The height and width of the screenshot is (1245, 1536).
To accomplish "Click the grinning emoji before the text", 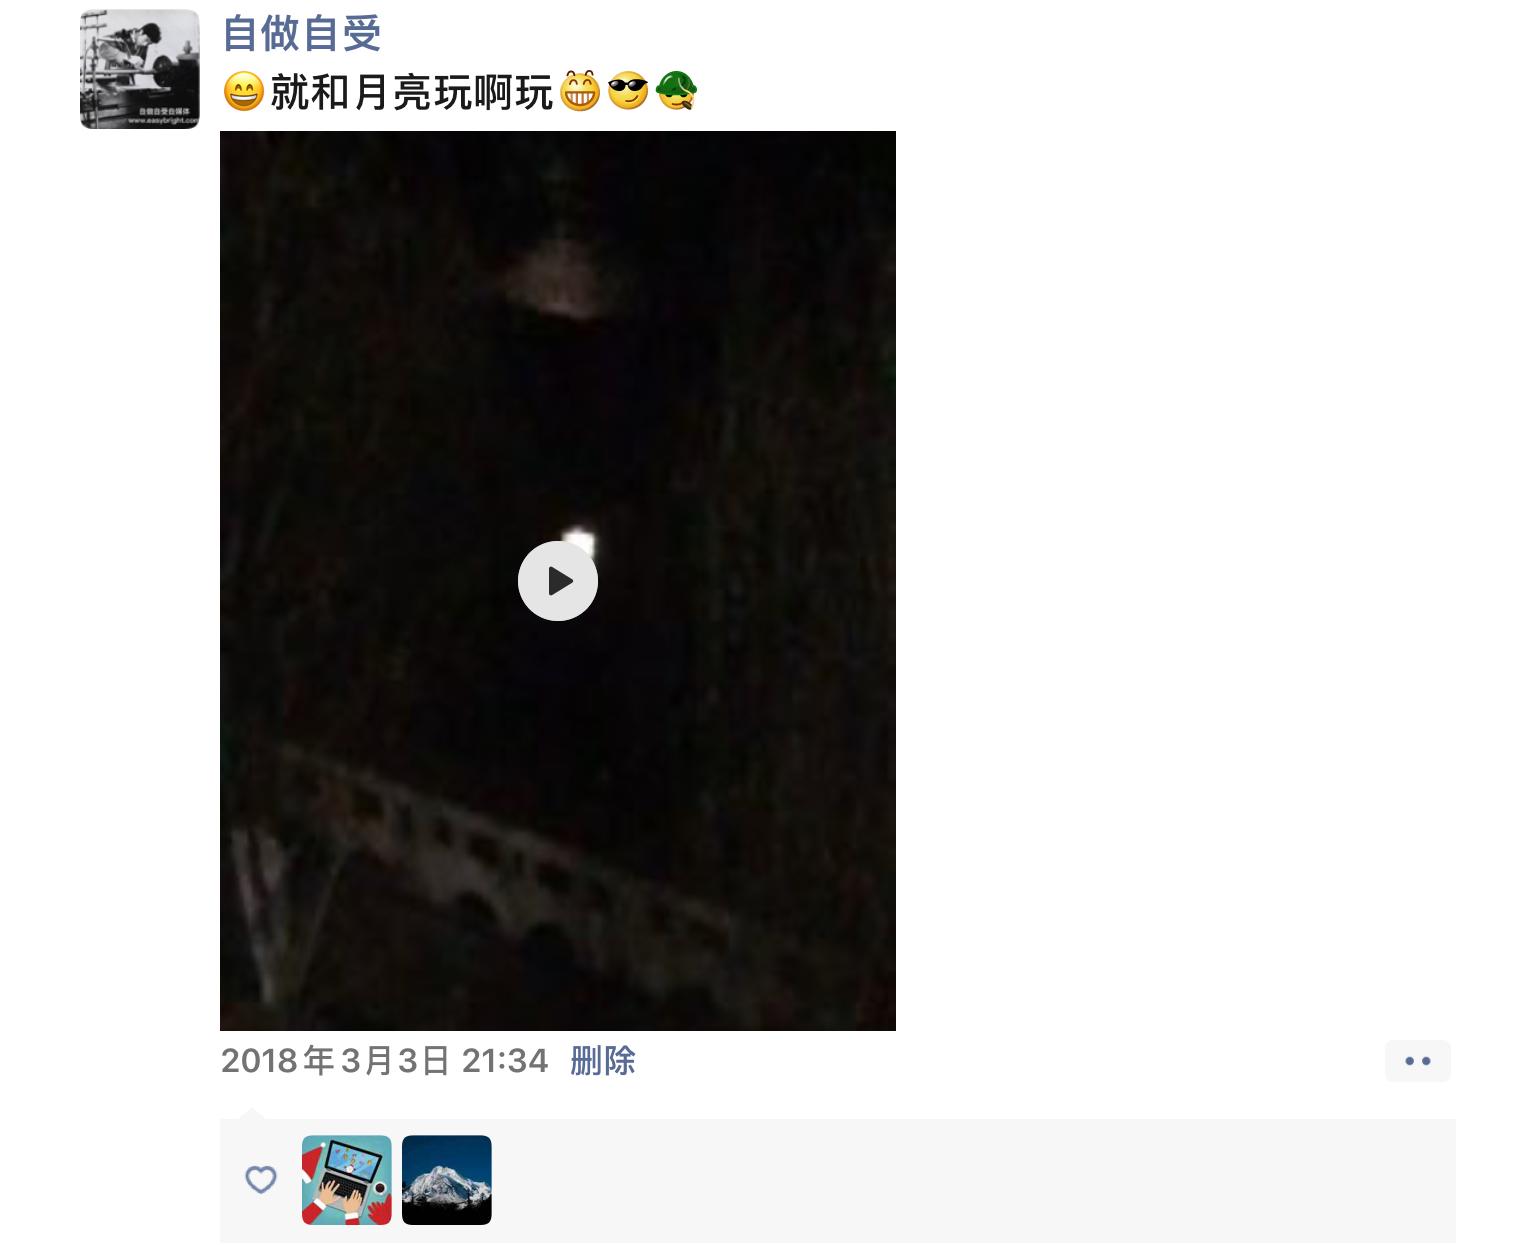I will tap(243, 92).
